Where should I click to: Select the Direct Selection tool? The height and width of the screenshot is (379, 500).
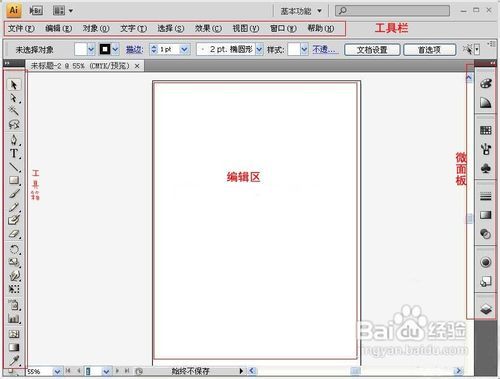(x=14, y=98)
